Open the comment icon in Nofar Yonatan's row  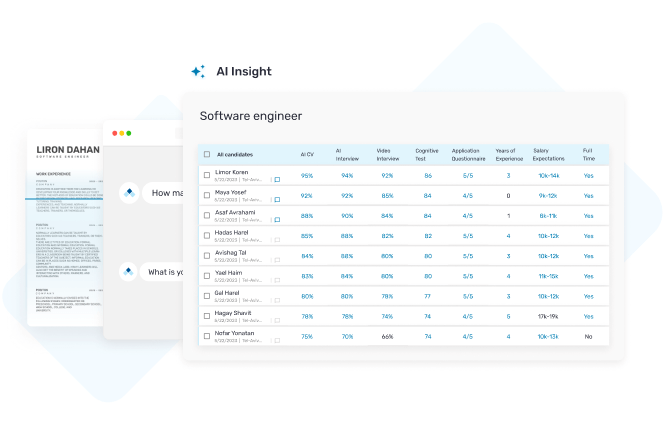click(x=277, y=341)
